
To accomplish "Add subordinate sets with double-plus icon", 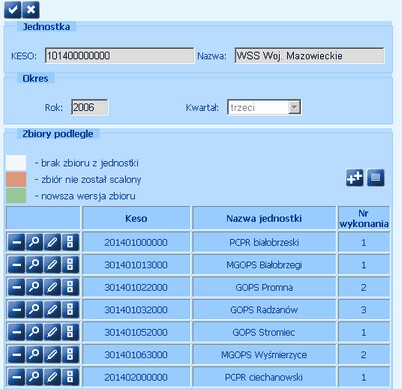I will point(355,178).
